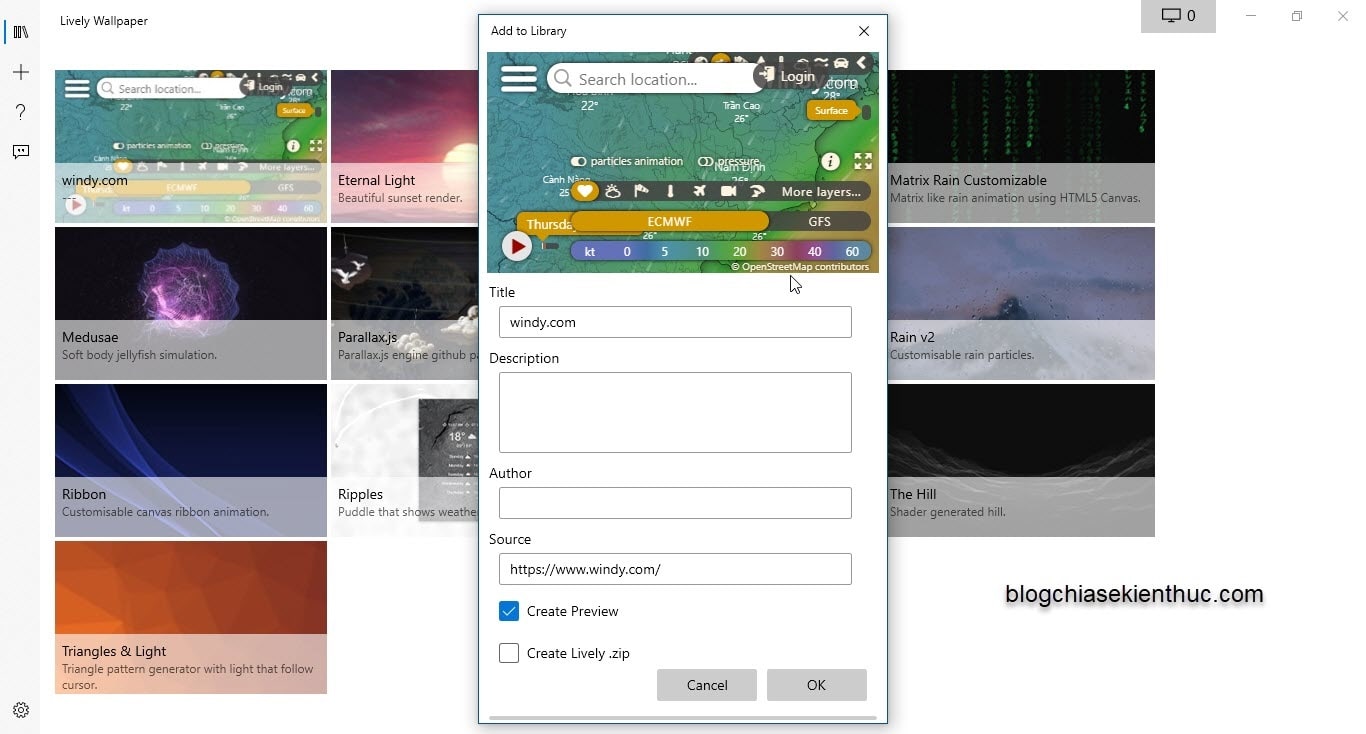Click the kt wind speed color scale in dialog preview

720,251
